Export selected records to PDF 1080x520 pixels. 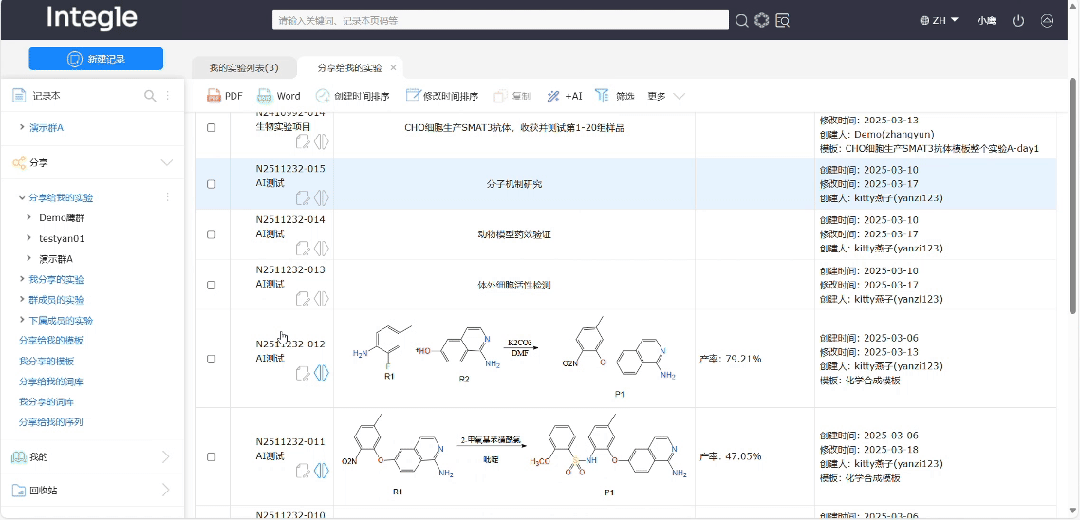pyautogui.click(x=225, y=96)
